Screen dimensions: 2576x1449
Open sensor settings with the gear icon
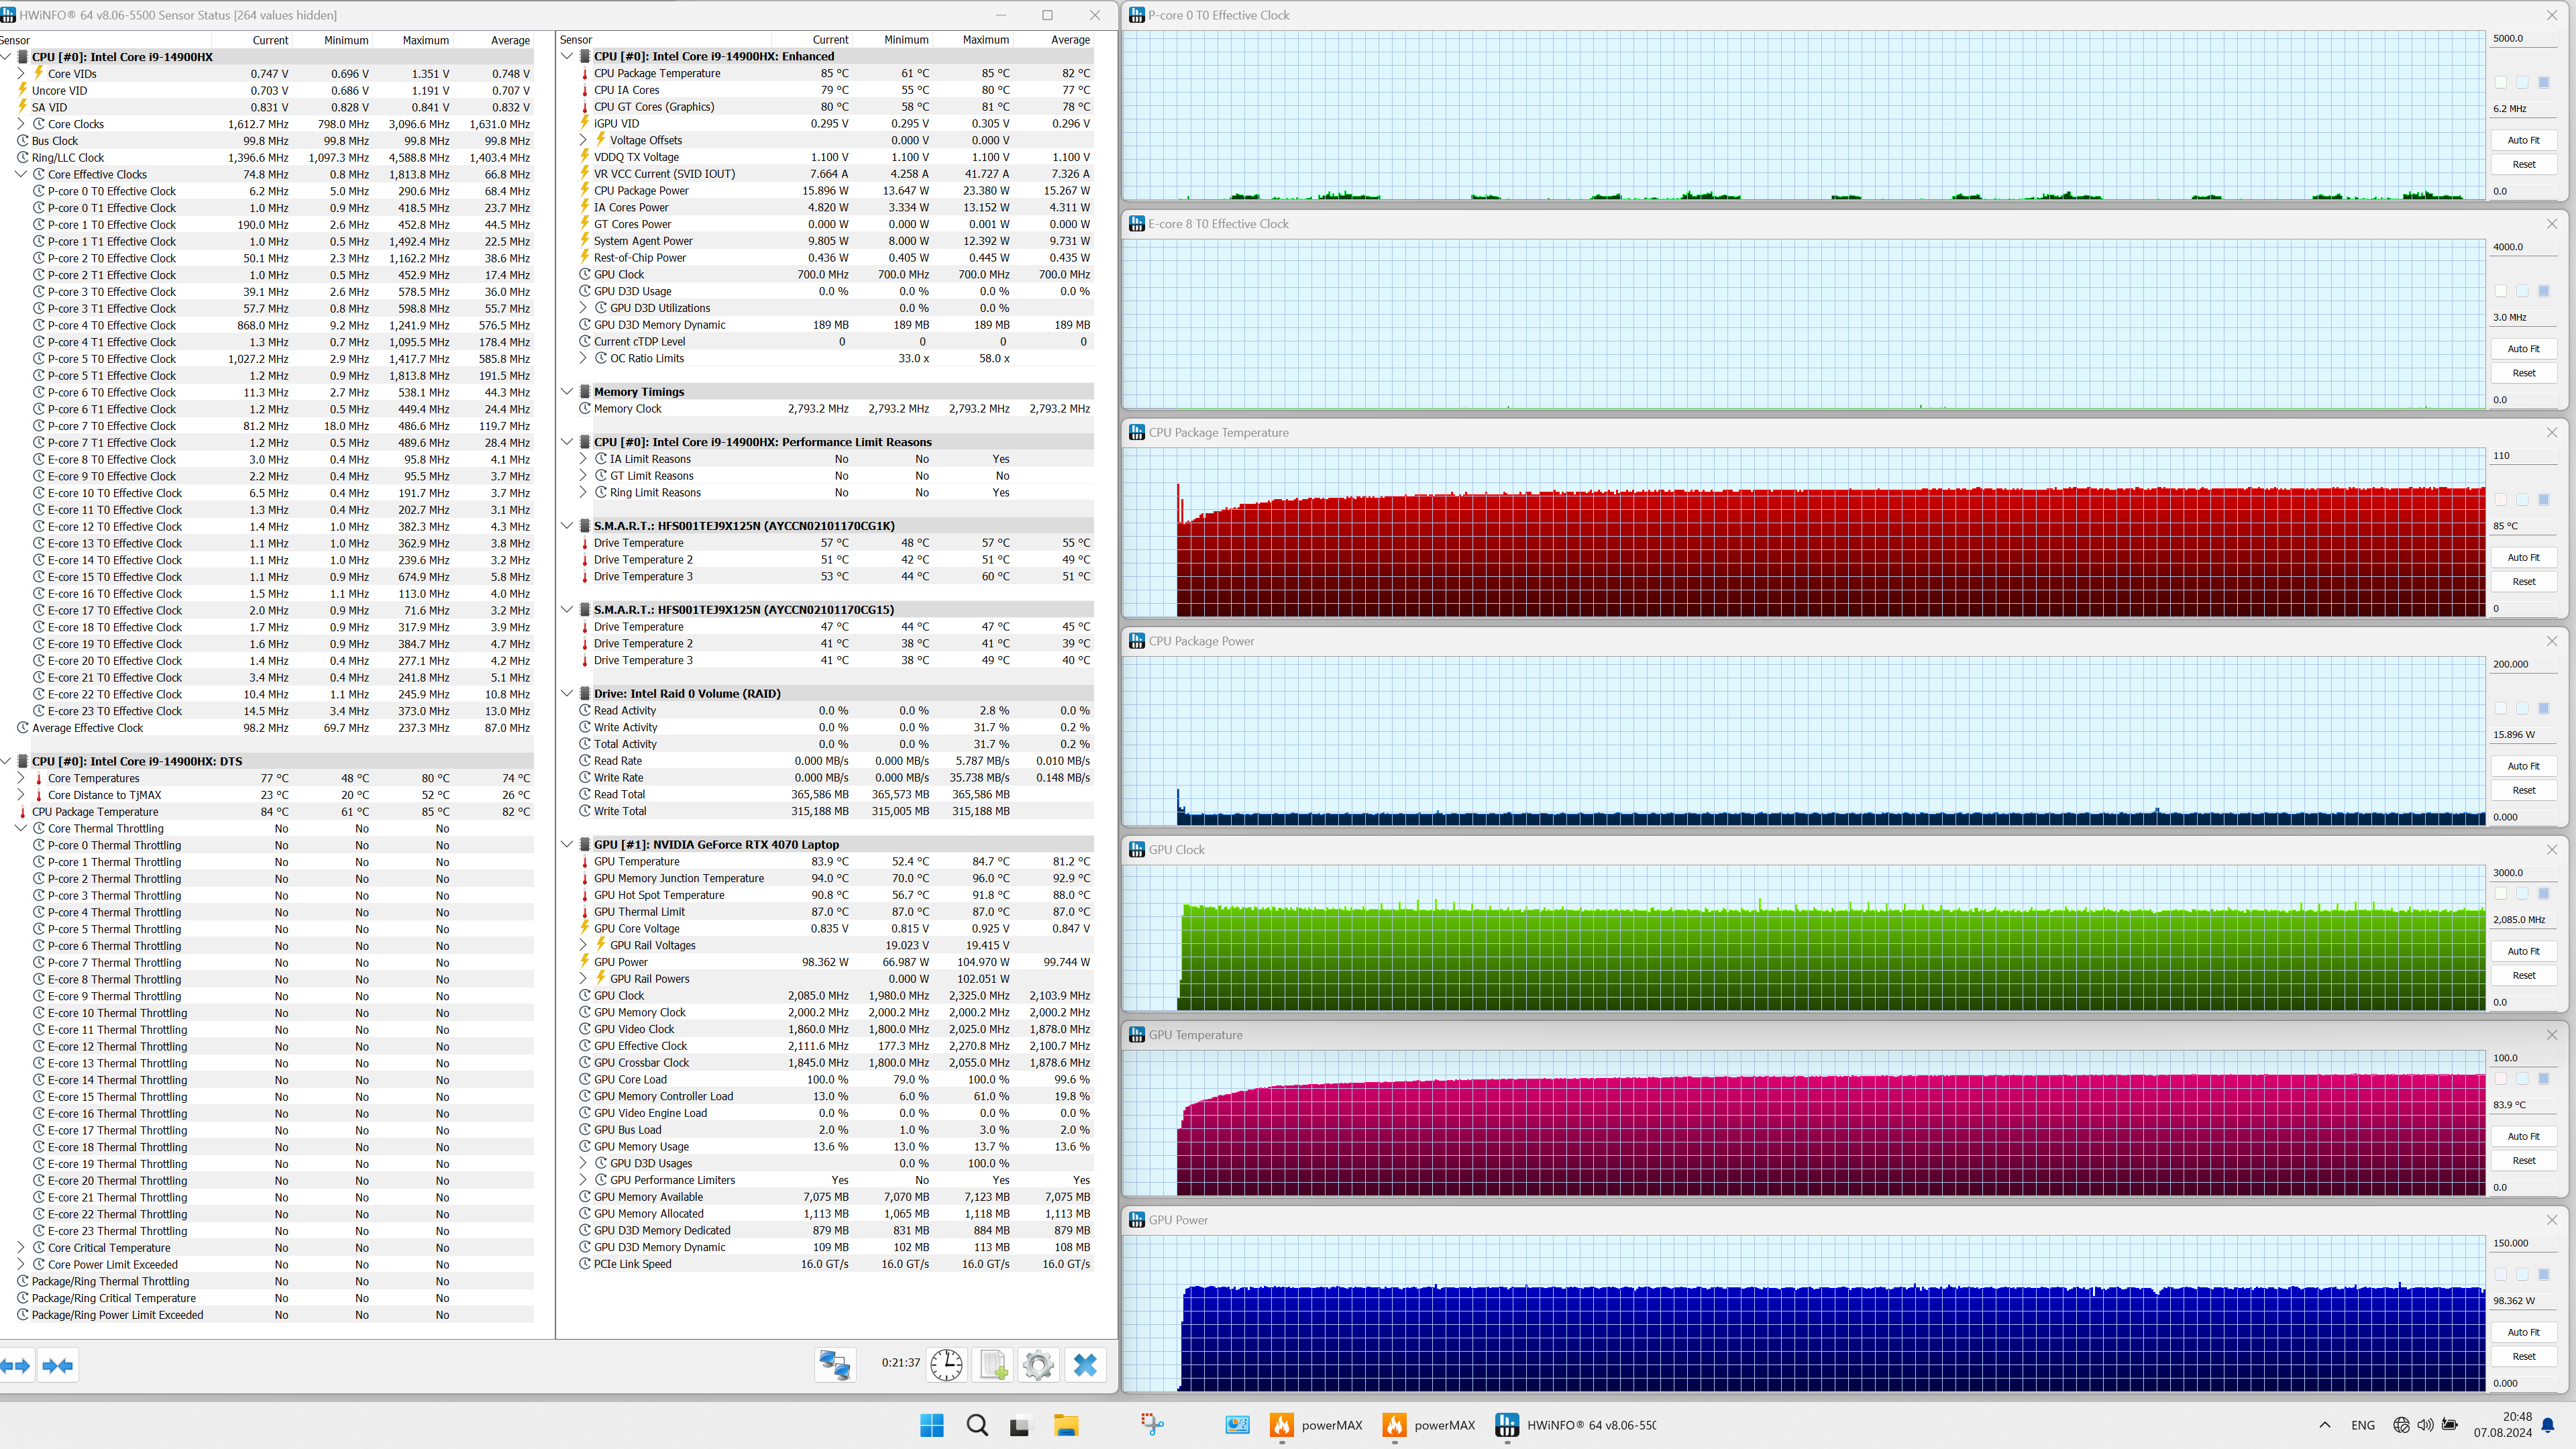tap(1038, 1364)
